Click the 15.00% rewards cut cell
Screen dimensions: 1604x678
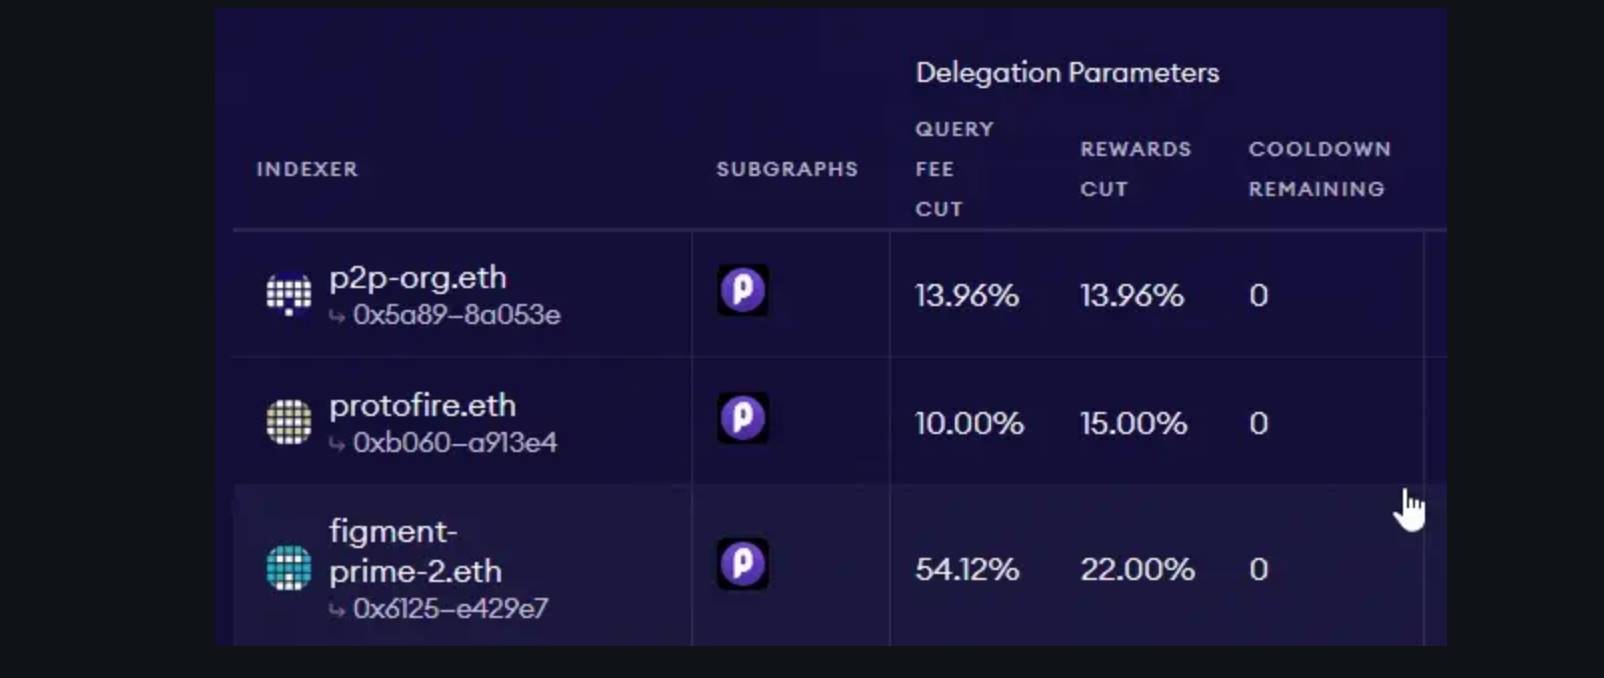(1133, 423)
